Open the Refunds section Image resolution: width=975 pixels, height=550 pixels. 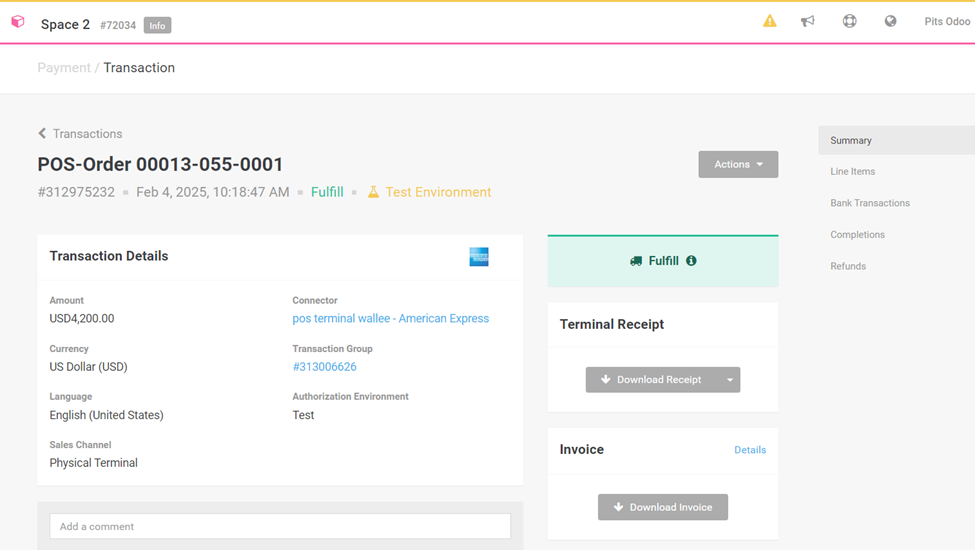click(847, 266)
